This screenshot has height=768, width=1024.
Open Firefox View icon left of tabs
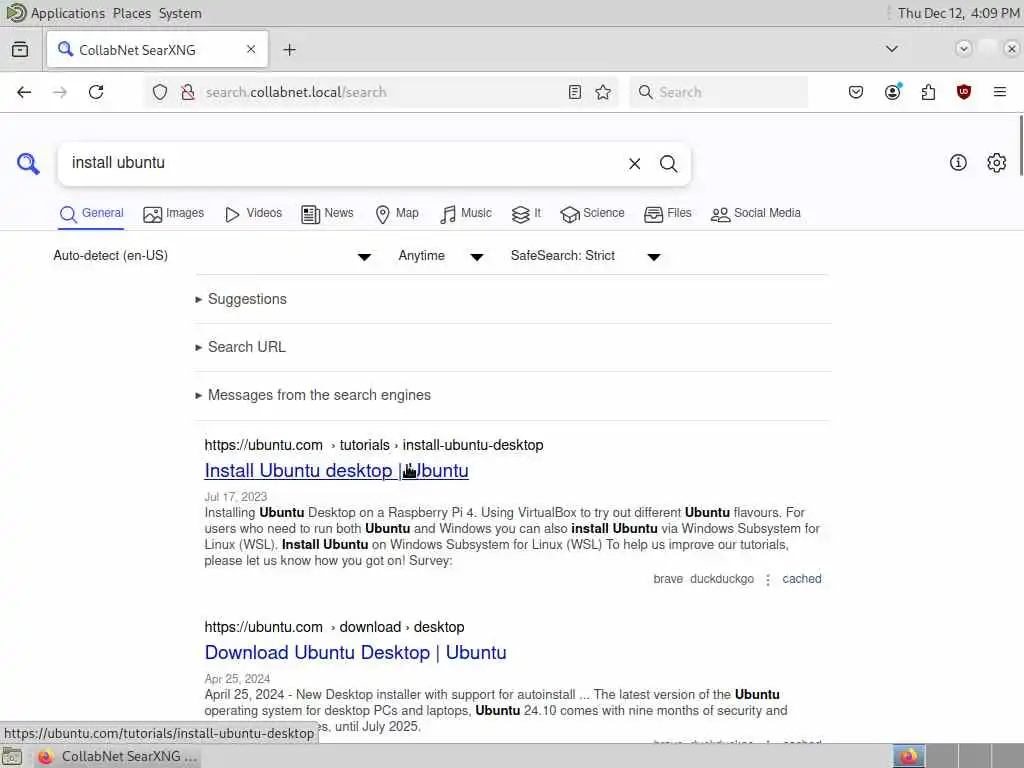(x=20, y=50)
